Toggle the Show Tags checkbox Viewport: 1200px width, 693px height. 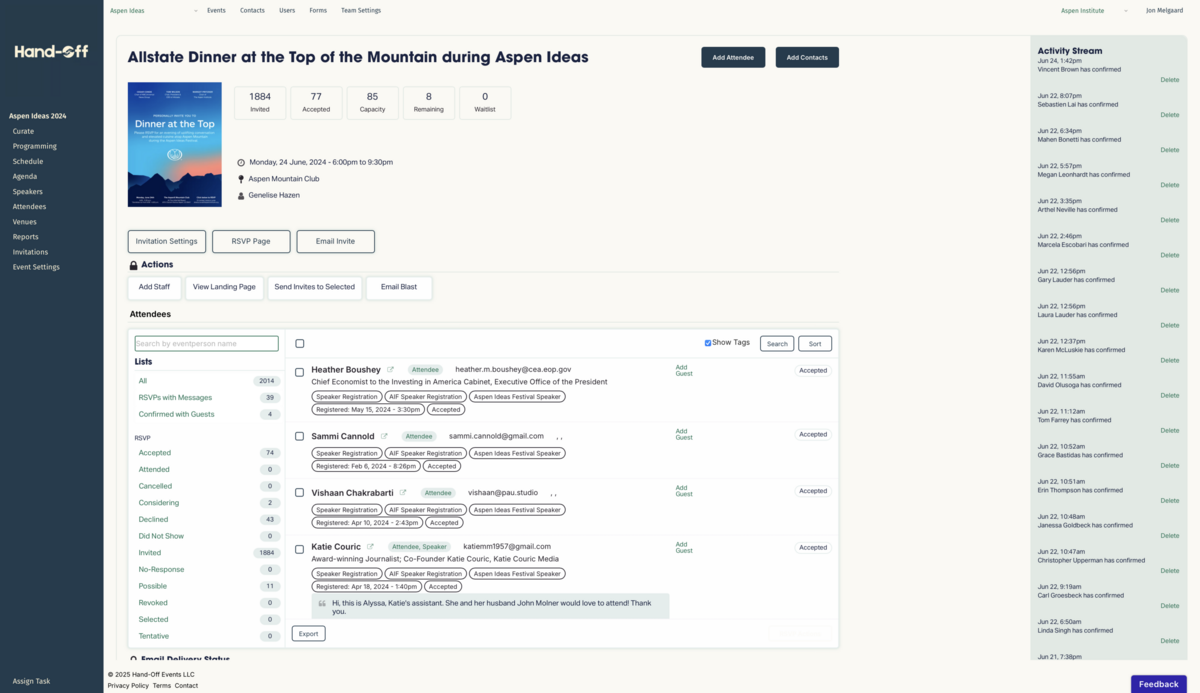(x=708, y=343)
